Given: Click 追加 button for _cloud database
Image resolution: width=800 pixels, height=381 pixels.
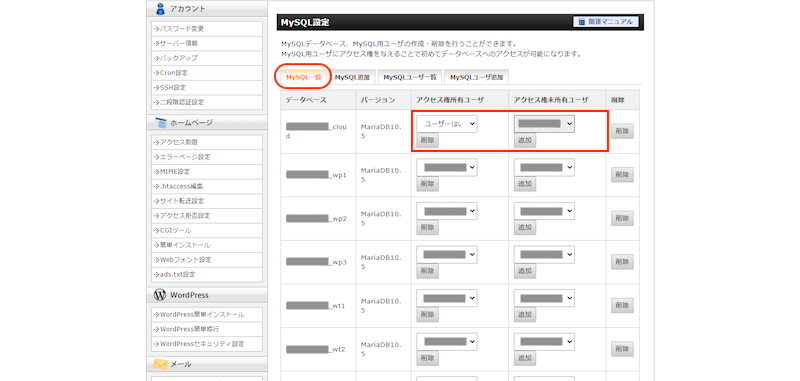Looking at the screenshot, I should pos(525,140).
